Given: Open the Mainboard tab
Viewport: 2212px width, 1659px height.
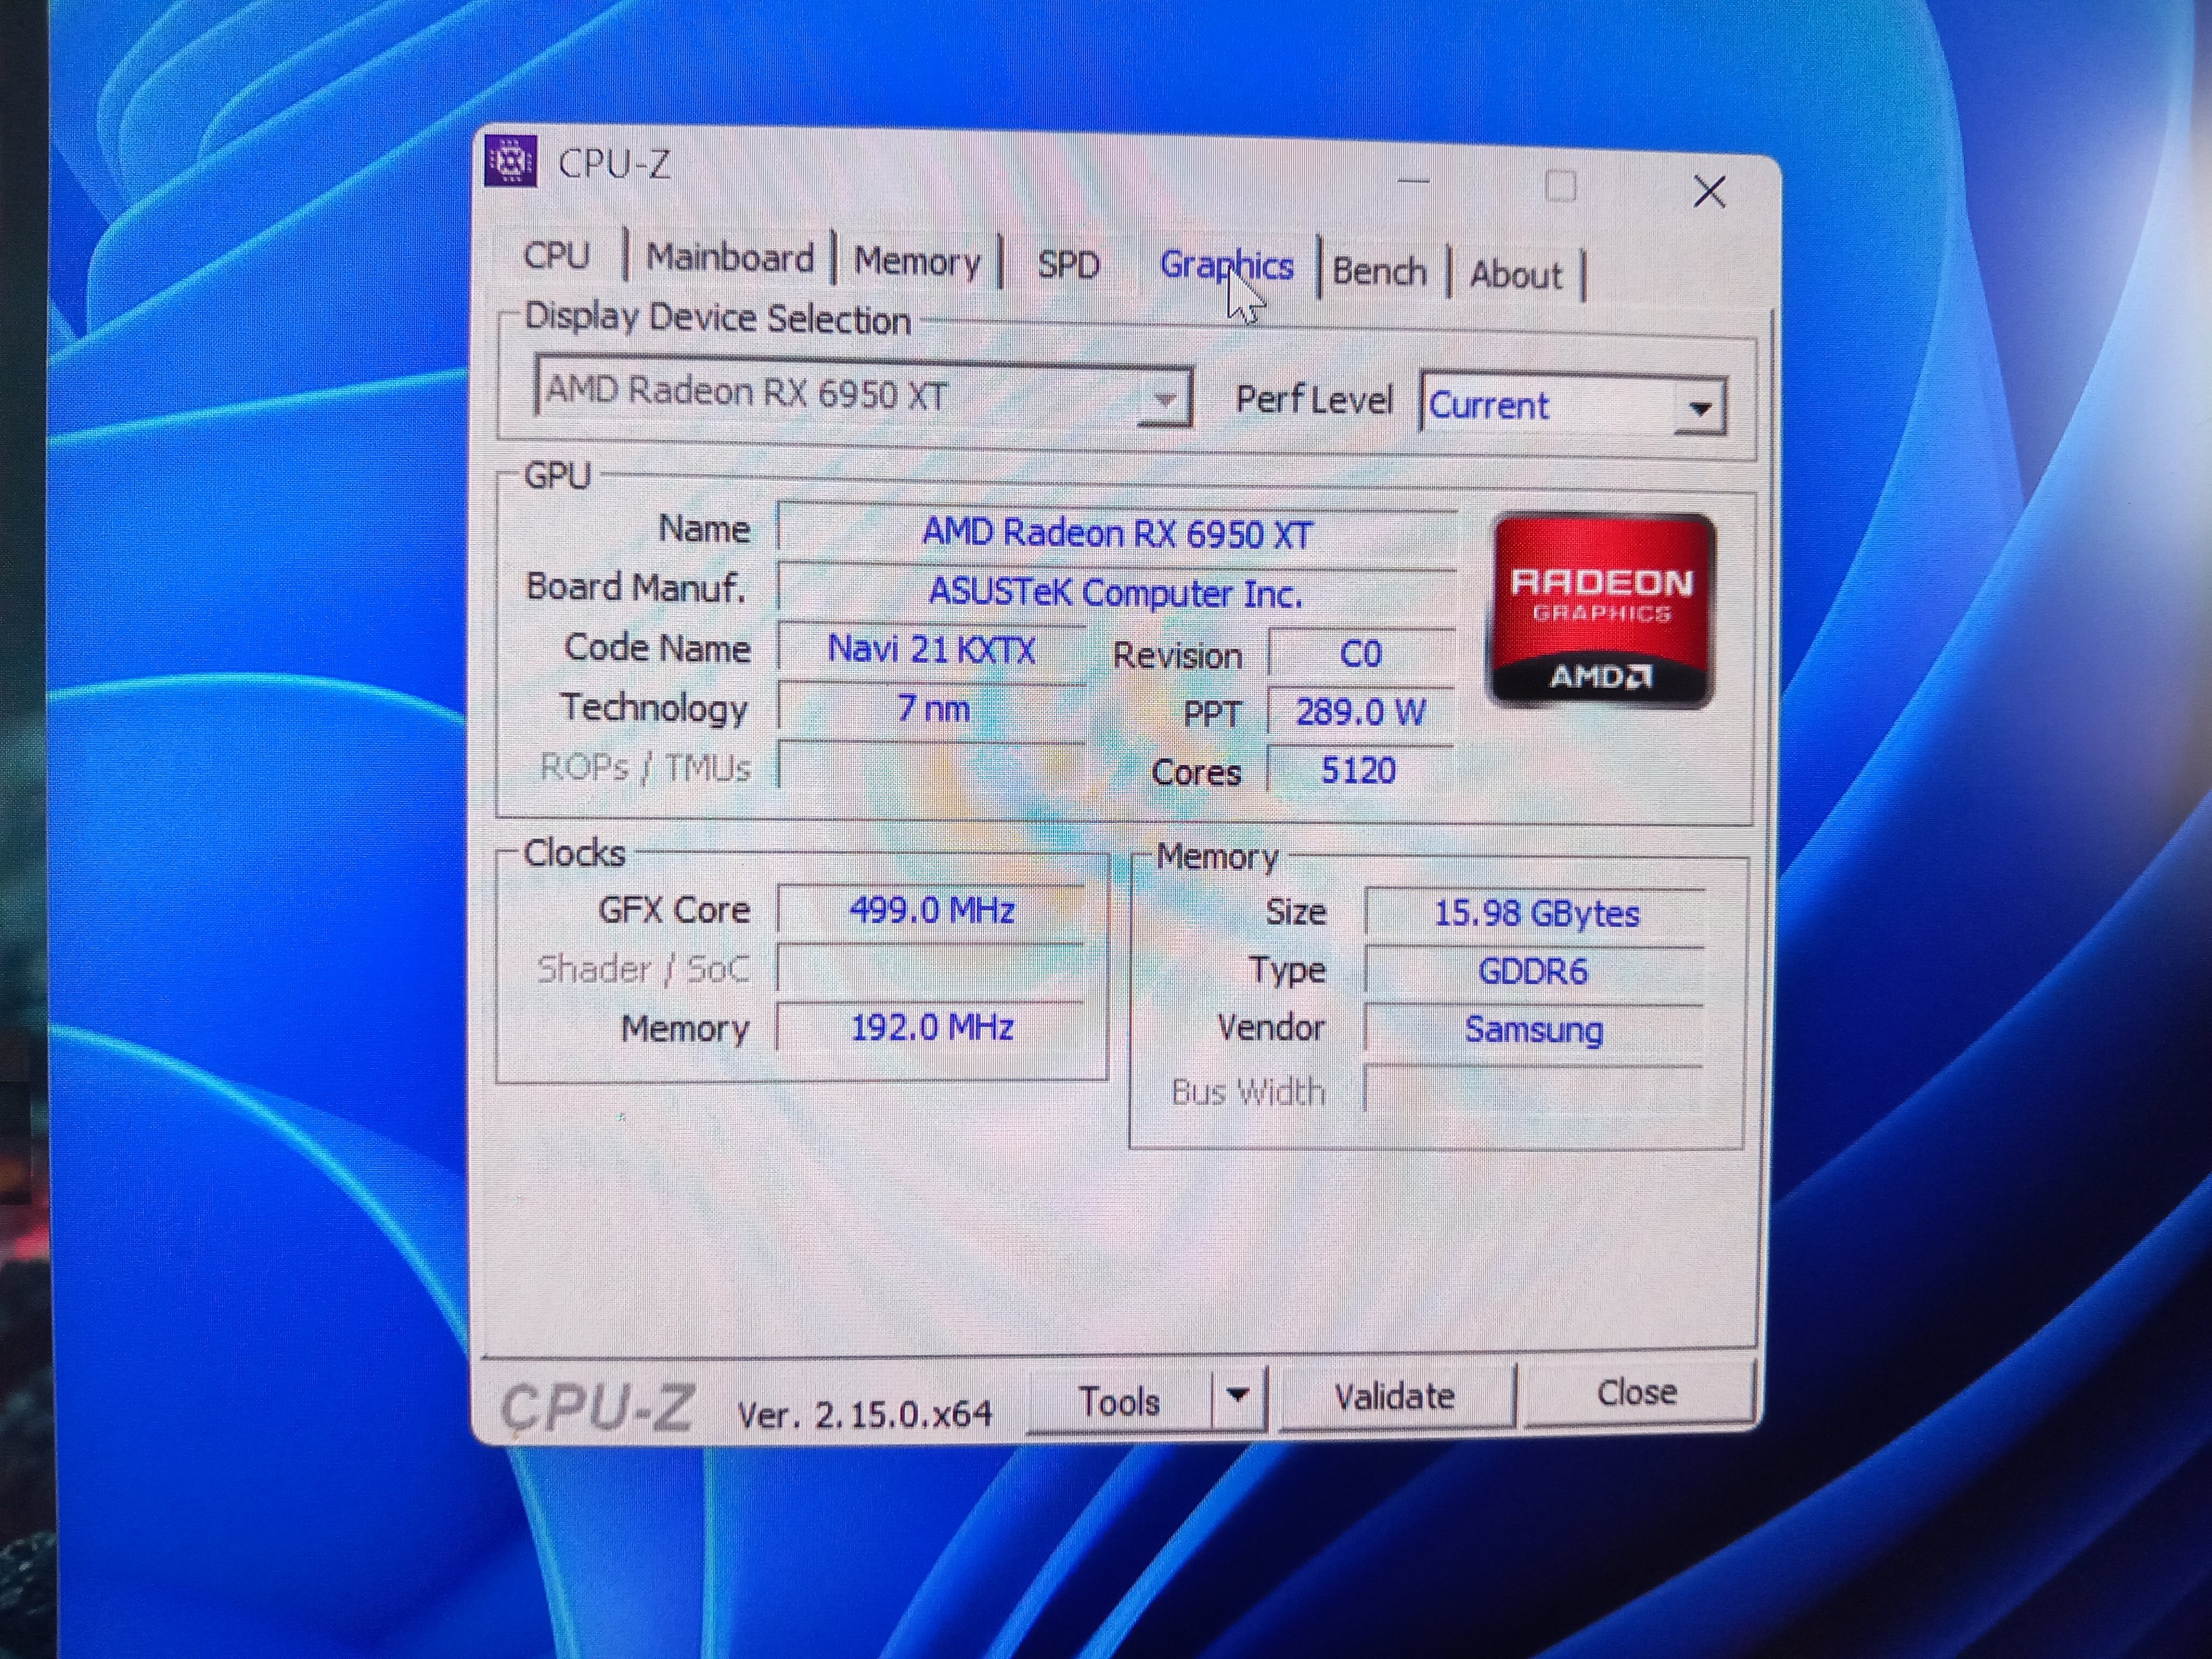Looking at the screenshot, I should tap(730, 258).
